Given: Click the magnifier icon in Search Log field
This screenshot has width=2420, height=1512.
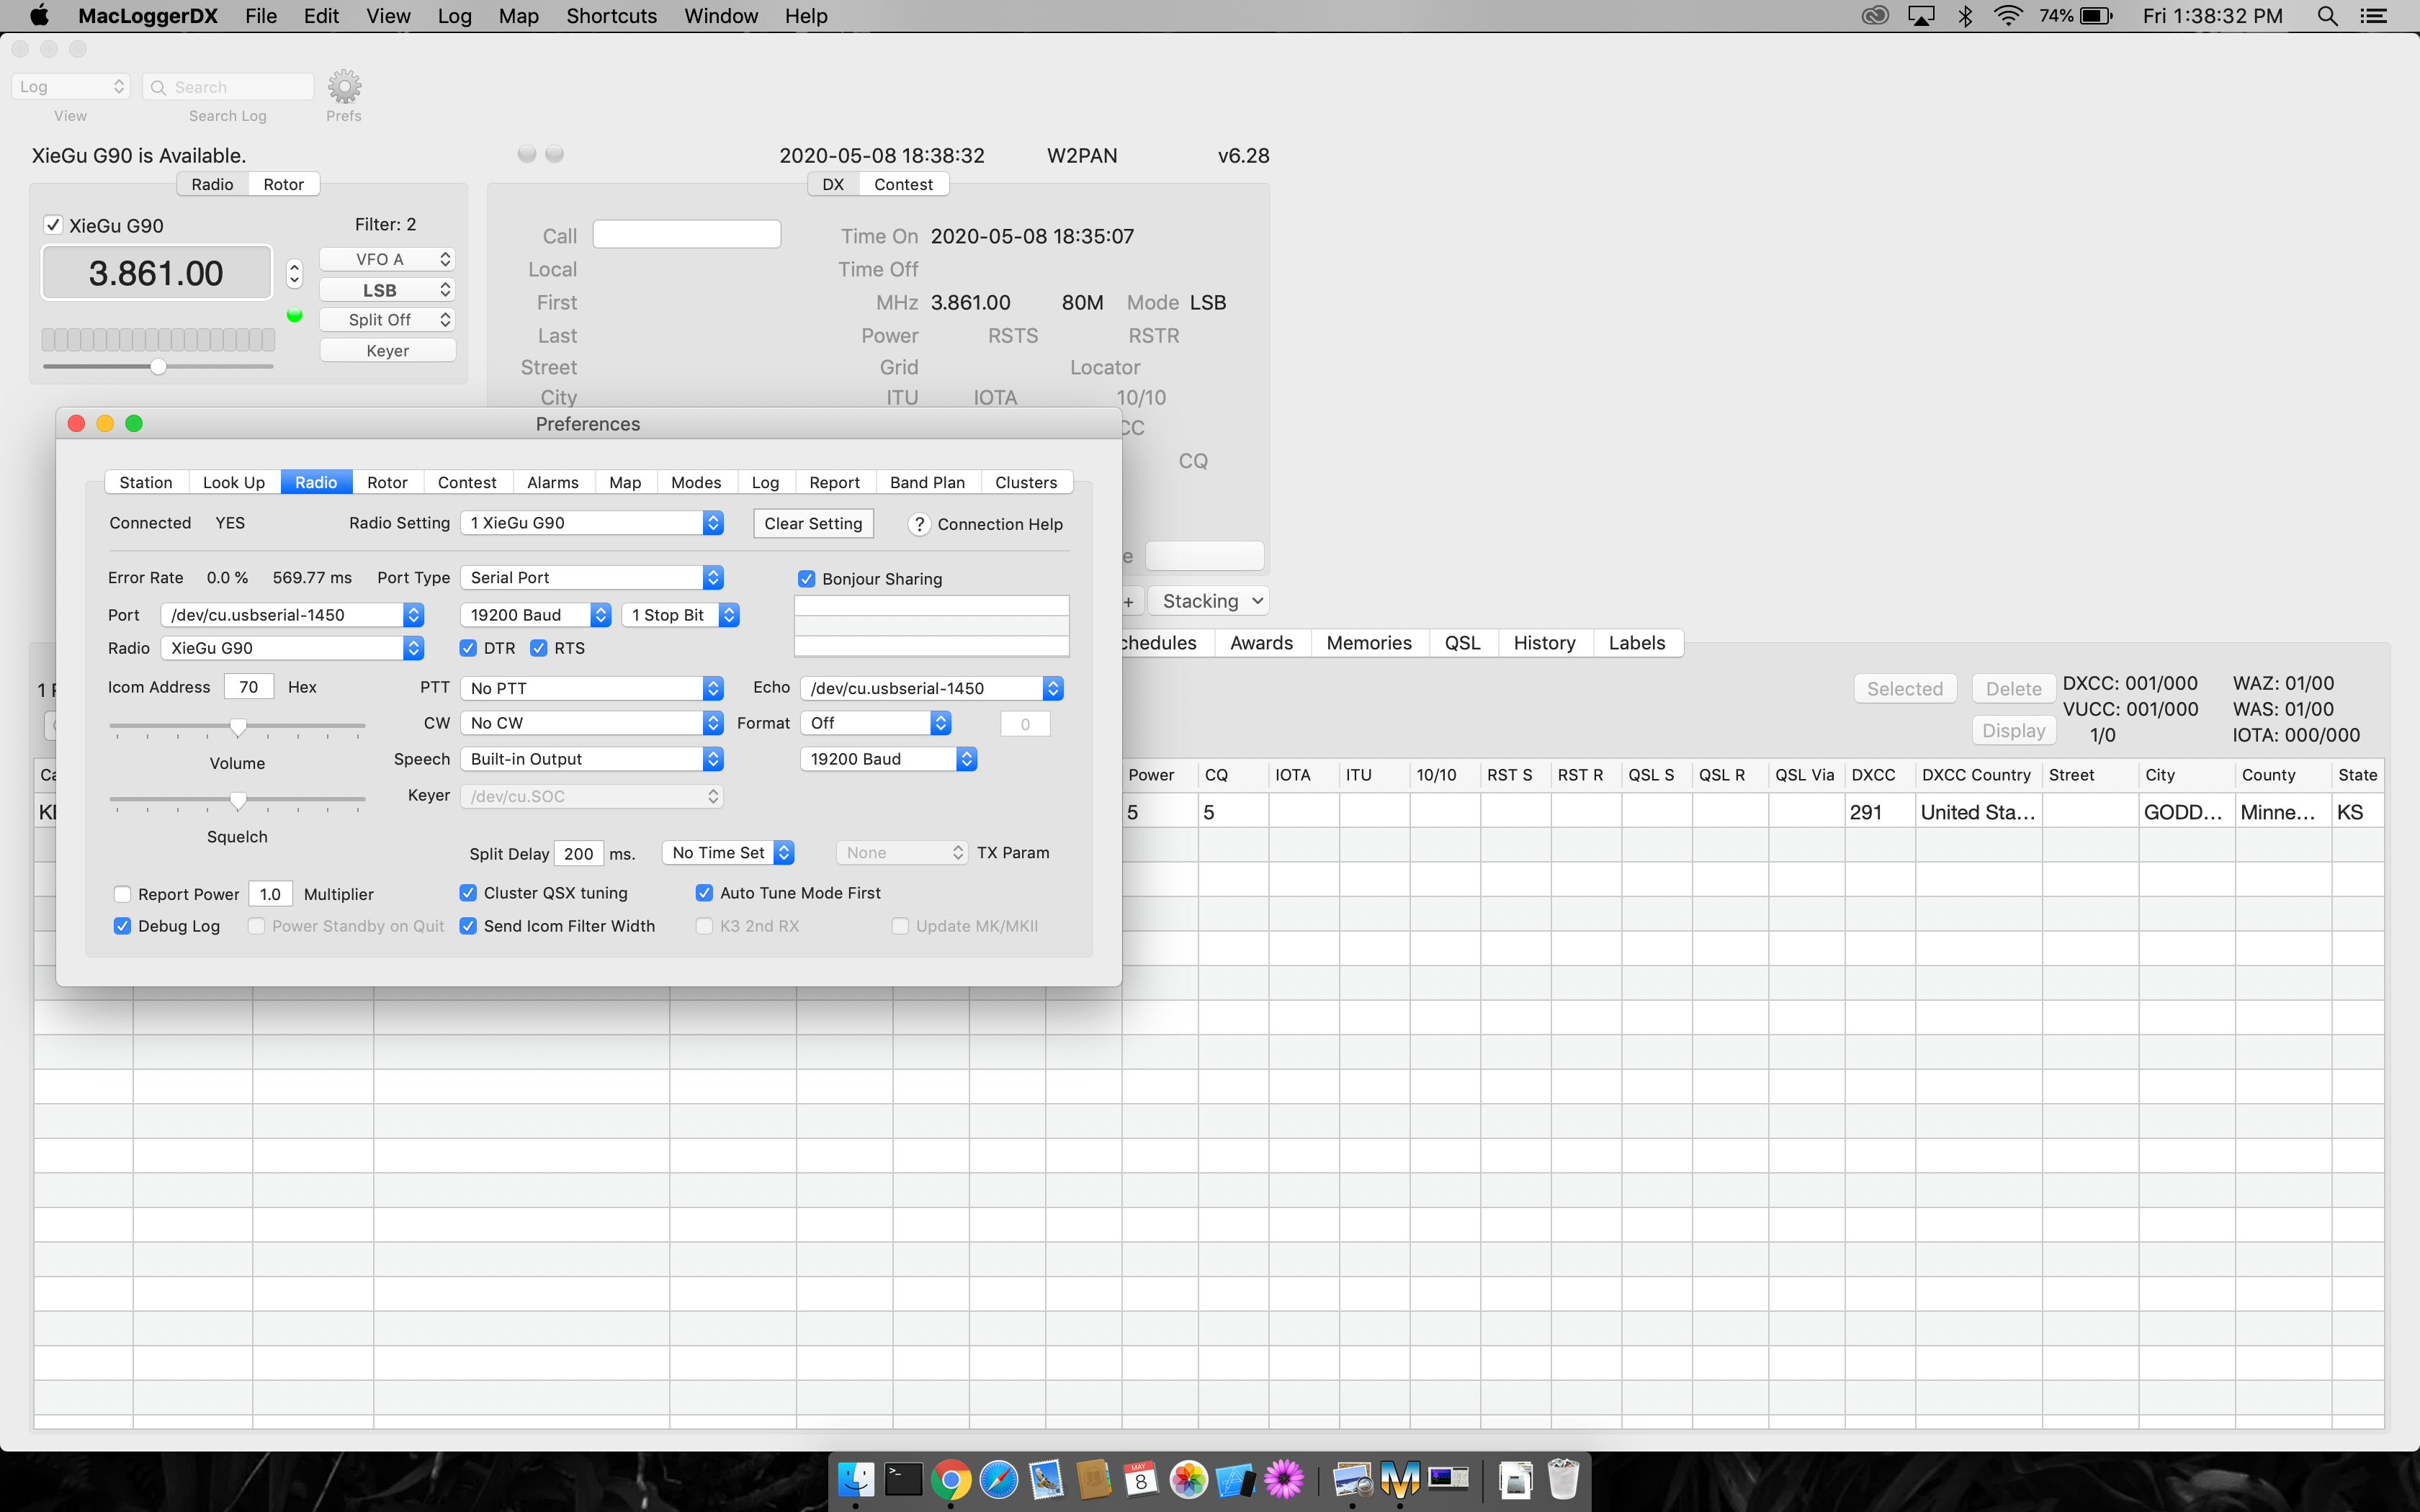Looking at the screenshot, I should click(158, 87).
